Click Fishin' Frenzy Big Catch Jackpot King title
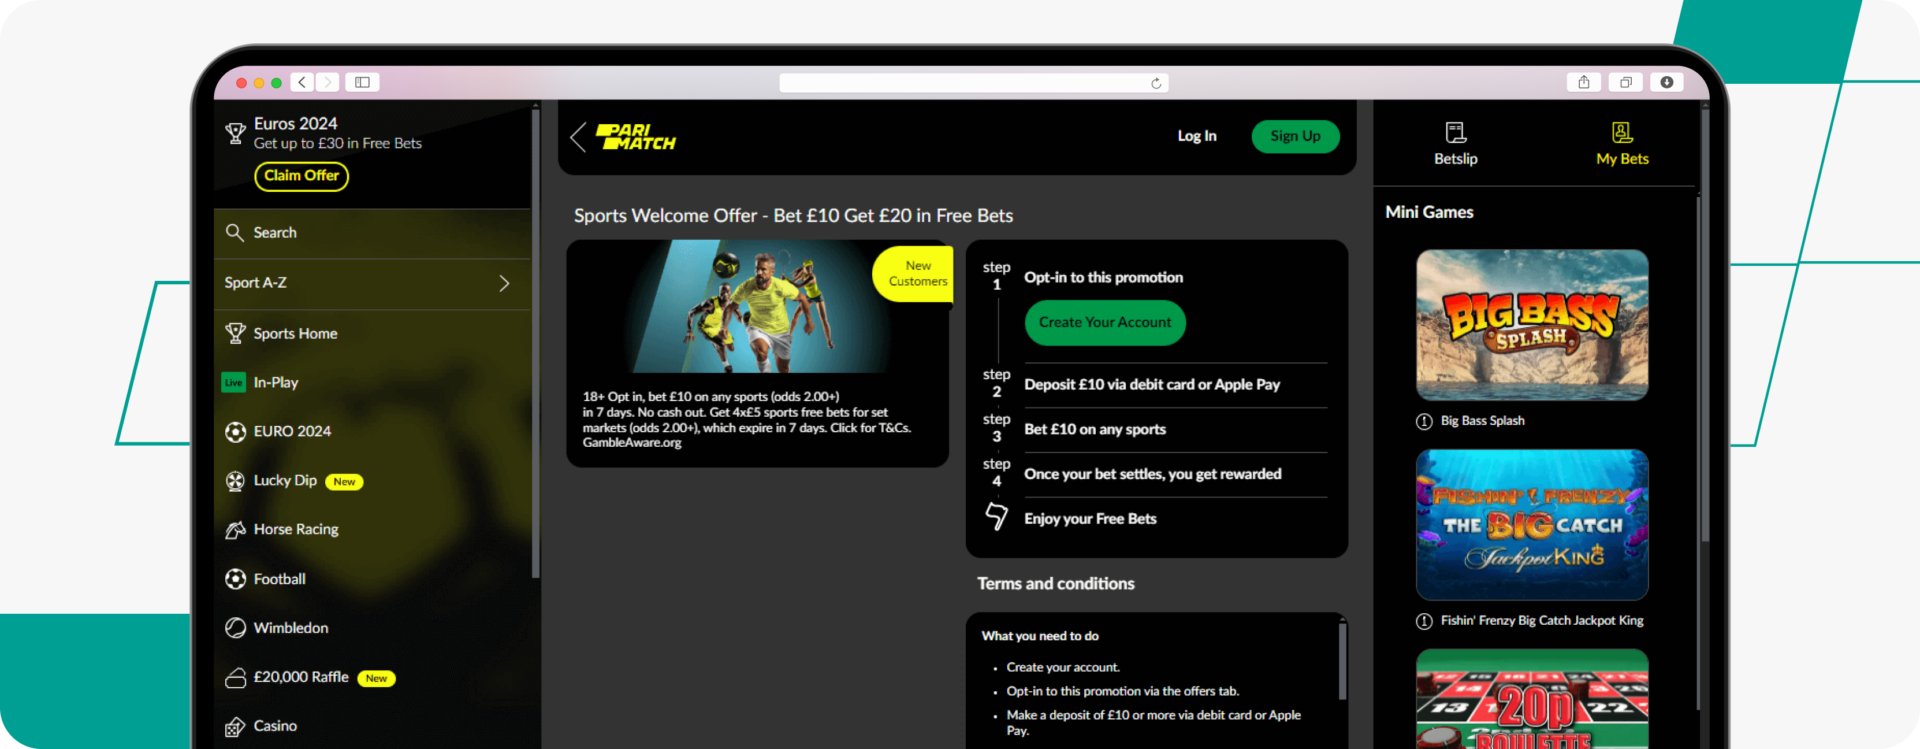 coord(1542,621)
